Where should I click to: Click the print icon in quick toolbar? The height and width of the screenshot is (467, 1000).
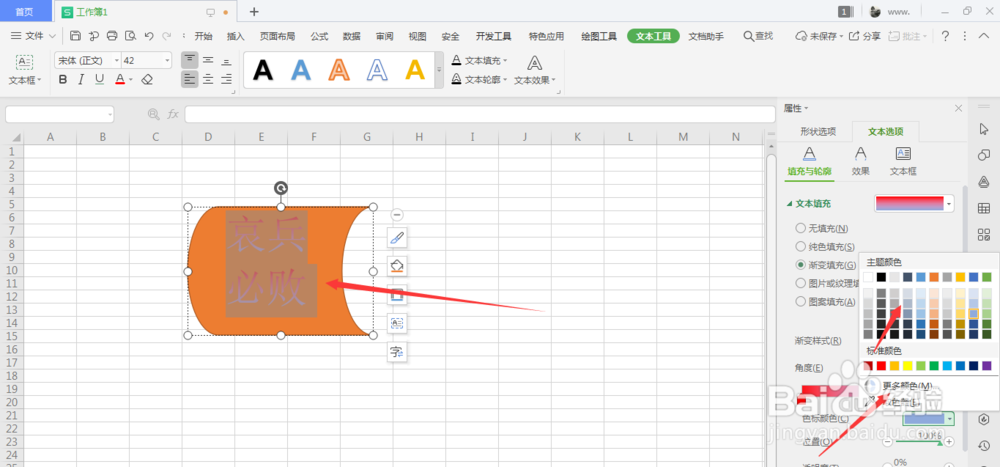(x=112, y=36)
